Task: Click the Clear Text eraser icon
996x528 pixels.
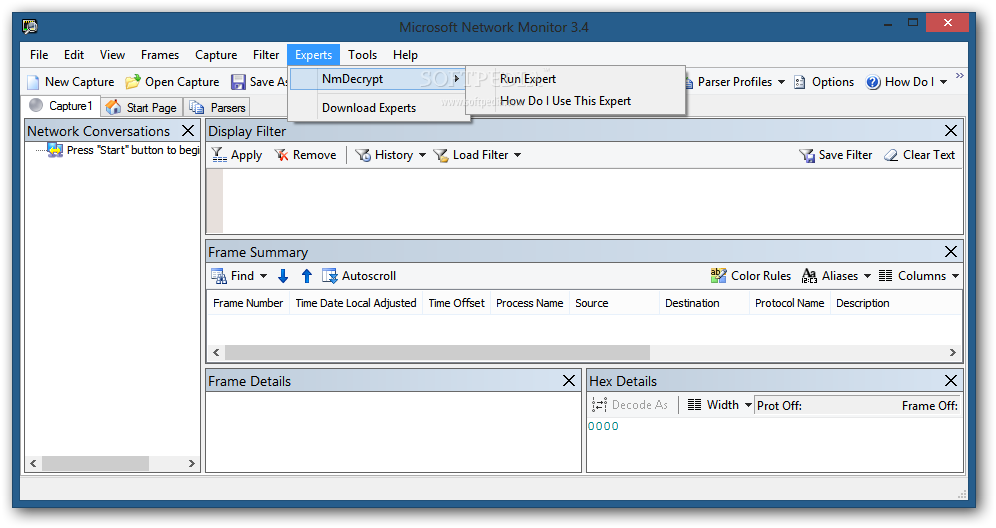Action: click(891, 155)
